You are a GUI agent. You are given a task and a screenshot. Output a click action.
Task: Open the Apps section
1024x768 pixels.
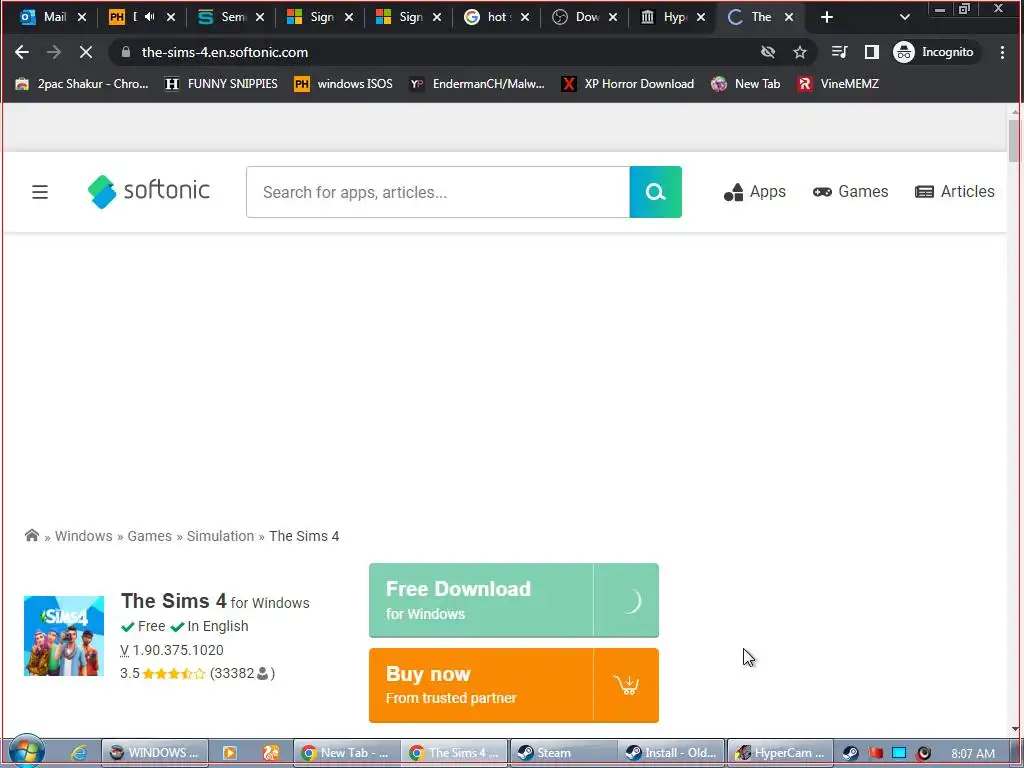tap(755, 192)
